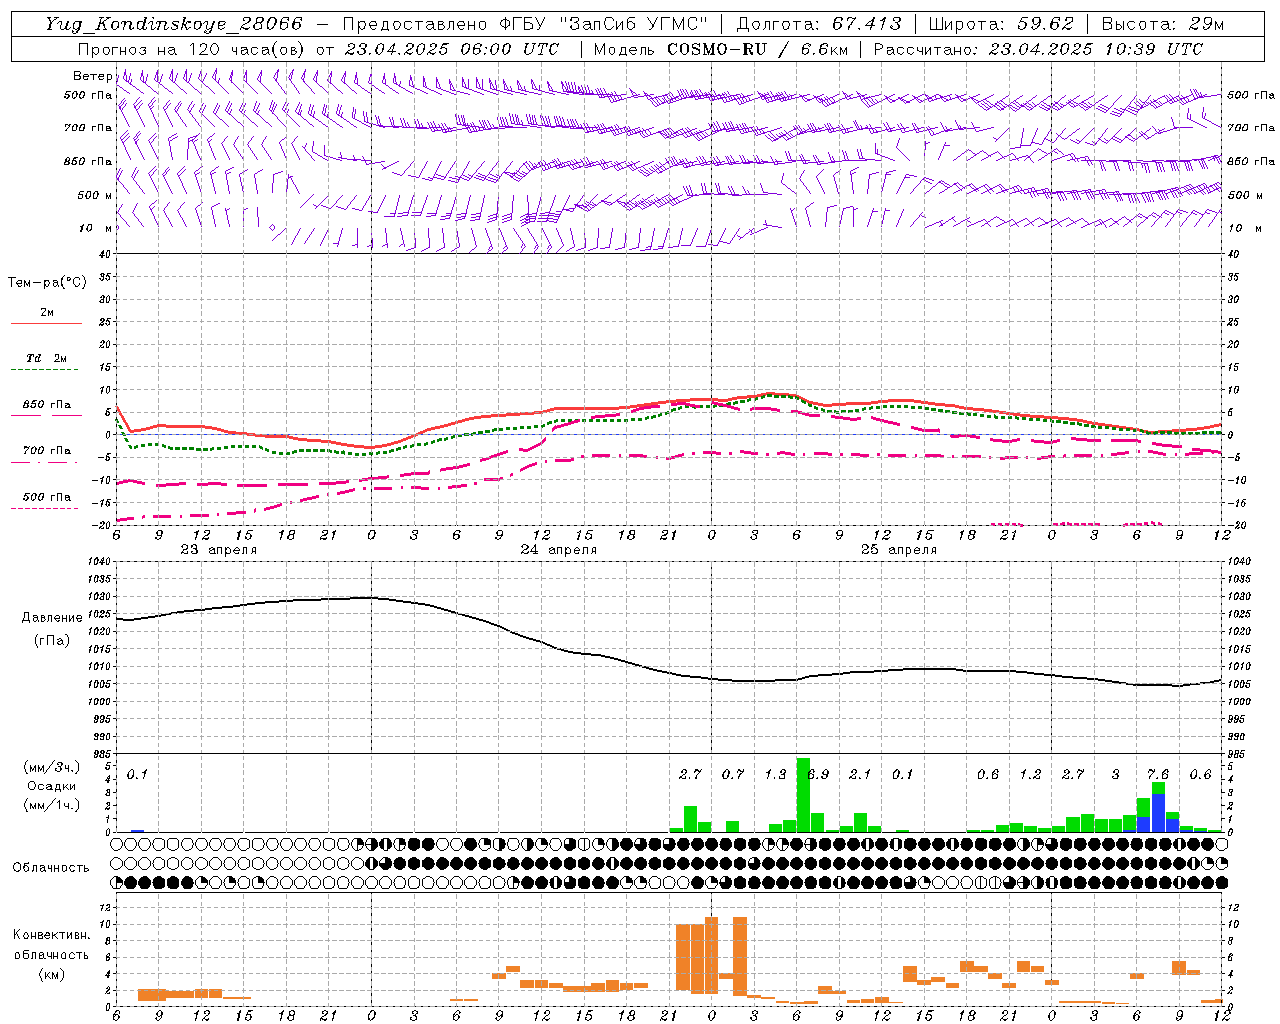Image resolution: width=1280 pixels, height=1024 pixels.
Task: Click the 6.9 precipitation total value
Action: (x=818, y=775)
